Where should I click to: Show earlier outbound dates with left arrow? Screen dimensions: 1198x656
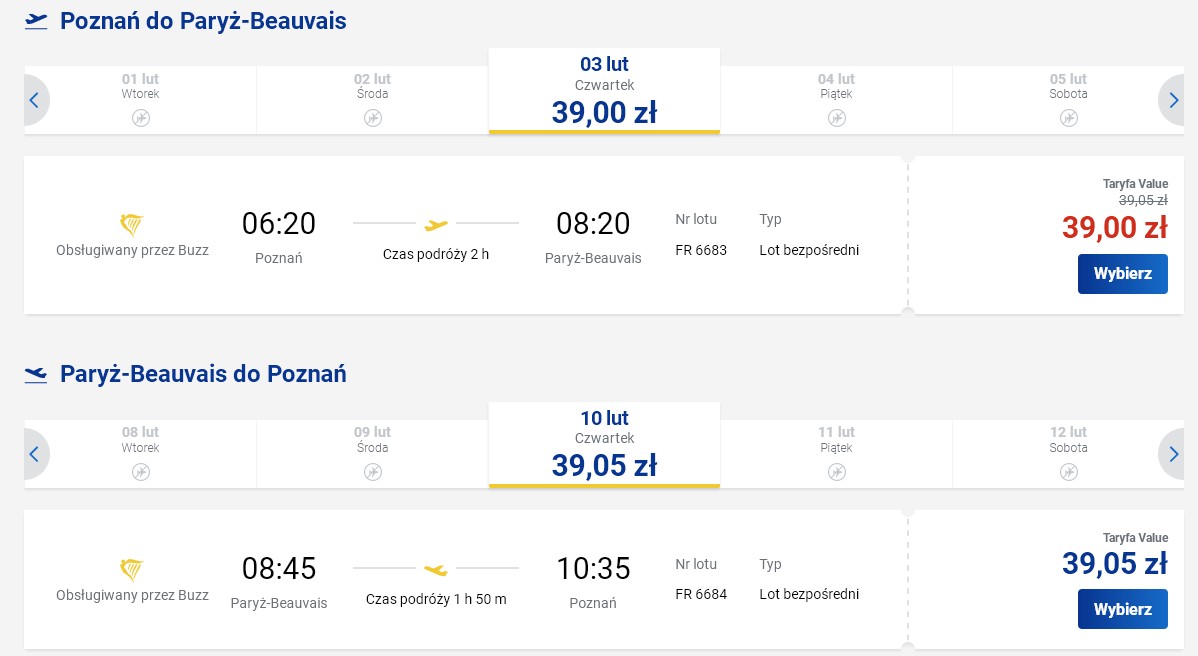point(35,100)
